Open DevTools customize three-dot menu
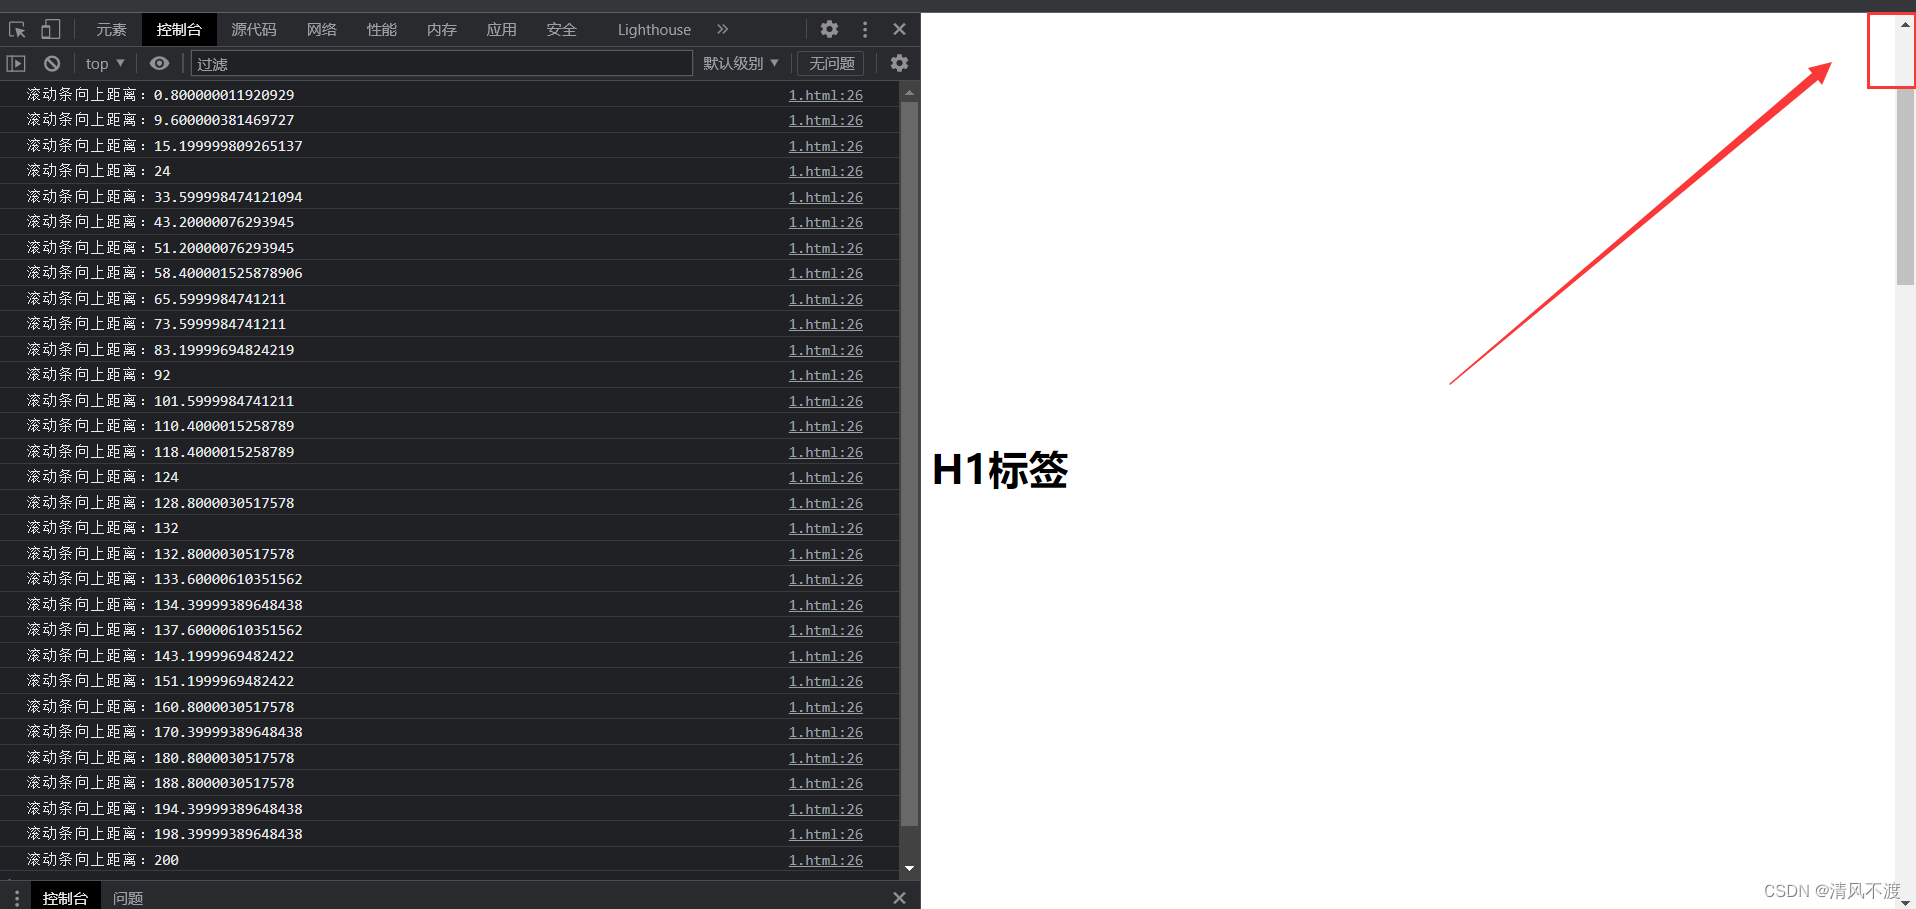1916x909 pixels. (865, 30)
